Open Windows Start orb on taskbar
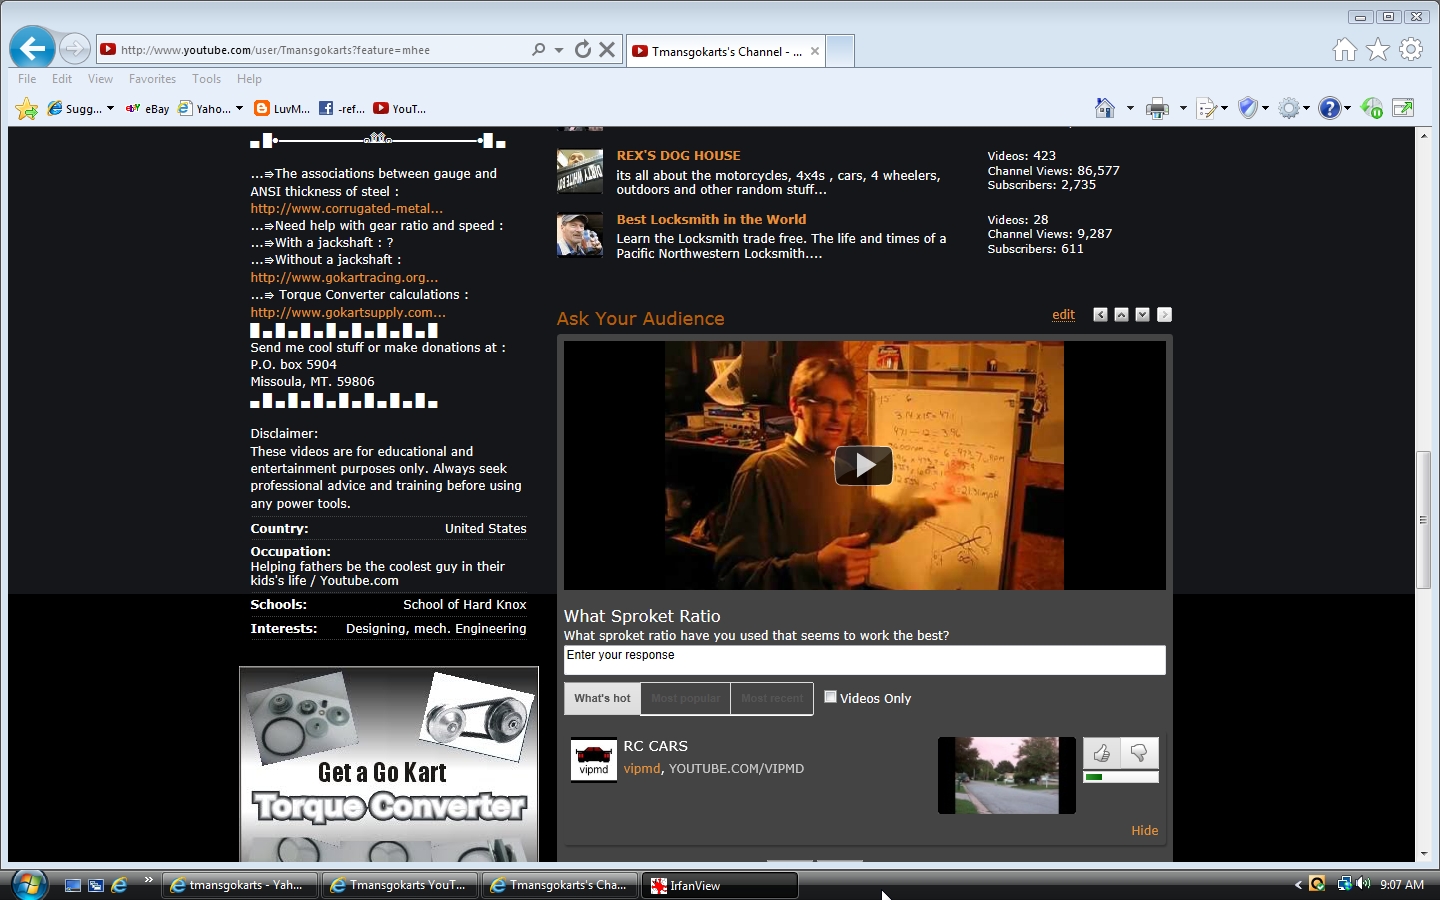 click(x=29, y=885)
